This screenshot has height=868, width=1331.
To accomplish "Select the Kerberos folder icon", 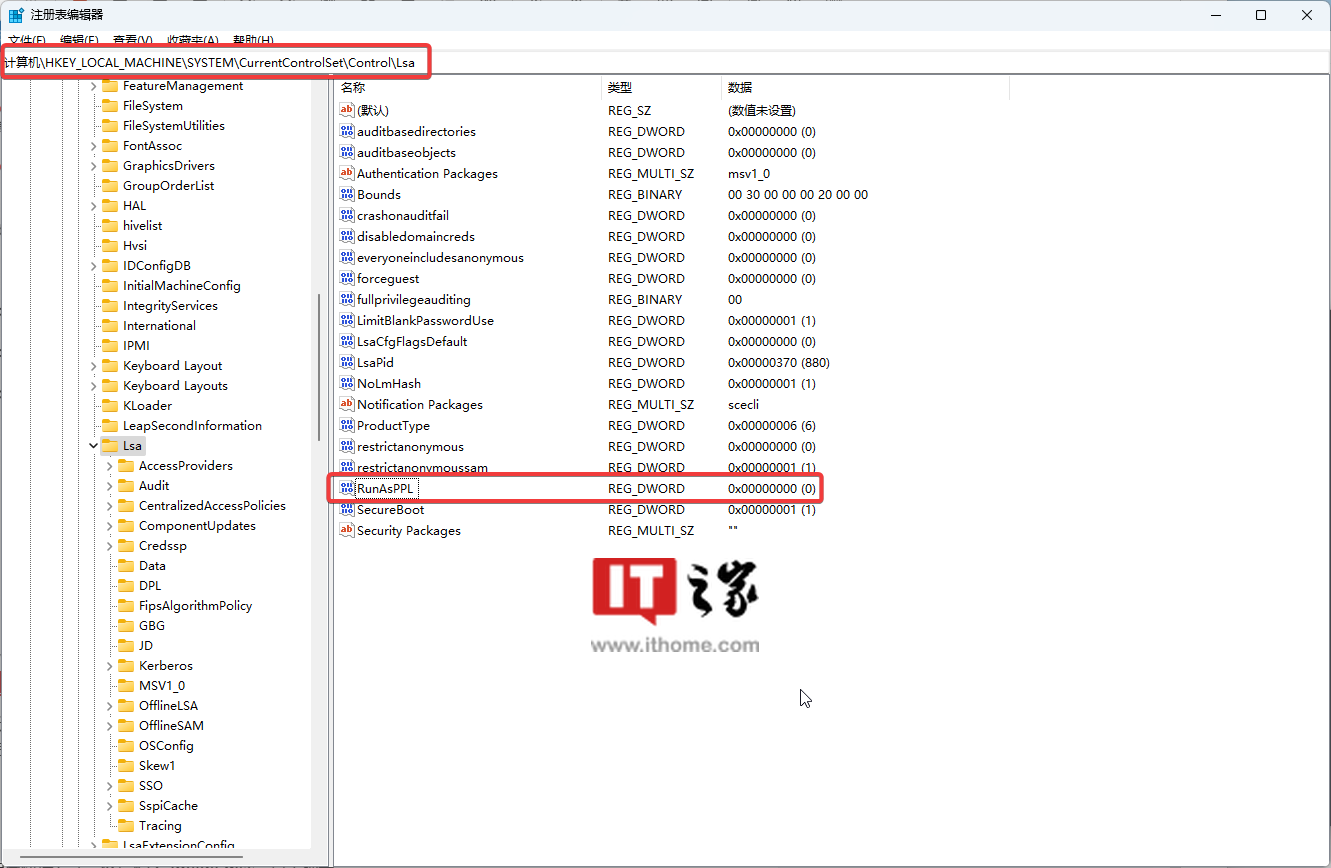I will pyautogui.click(x=125, y=666).
